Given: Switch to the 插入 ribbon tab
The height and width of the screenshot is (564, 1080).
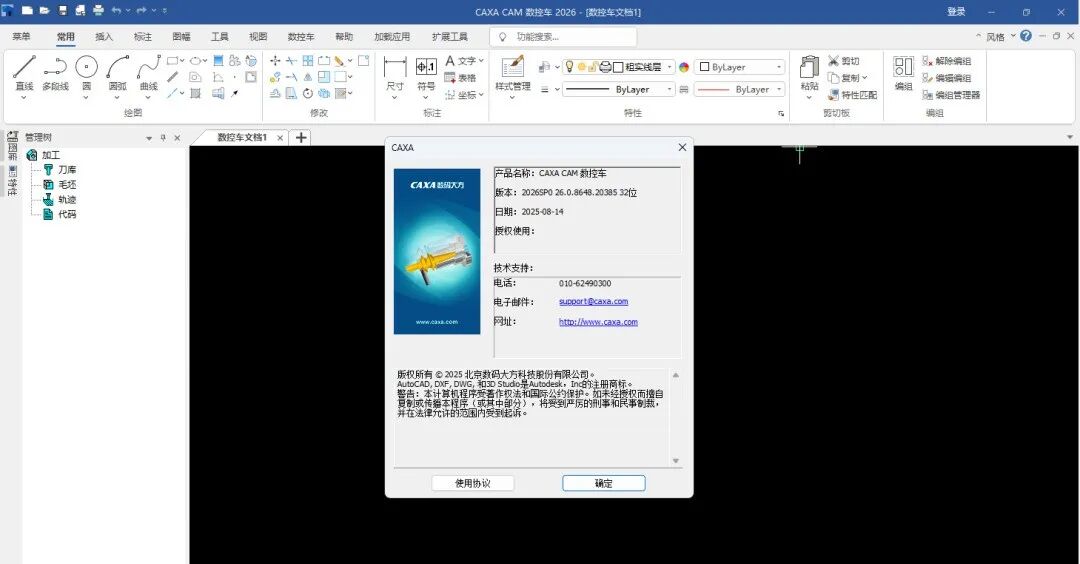Looking at the screenshot, I should 104,36.
